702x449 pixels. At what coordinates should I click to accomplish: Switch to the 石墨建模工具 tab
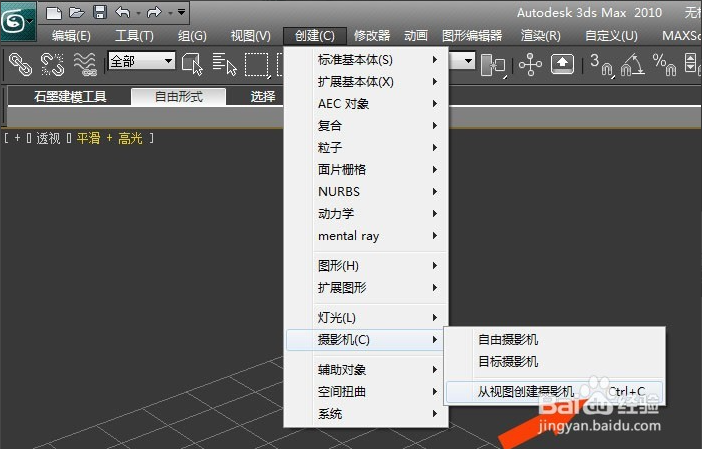pyautogui.click(x=70, y=96)
